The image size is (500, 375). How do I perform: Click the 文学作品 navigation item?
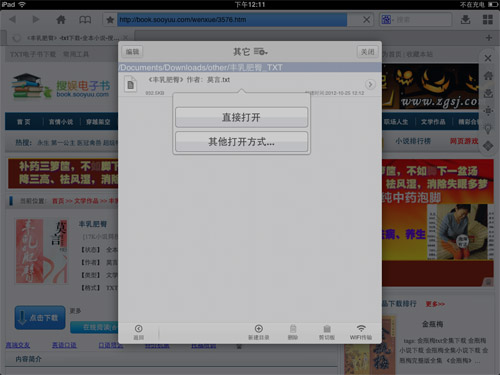coord(433,122)
